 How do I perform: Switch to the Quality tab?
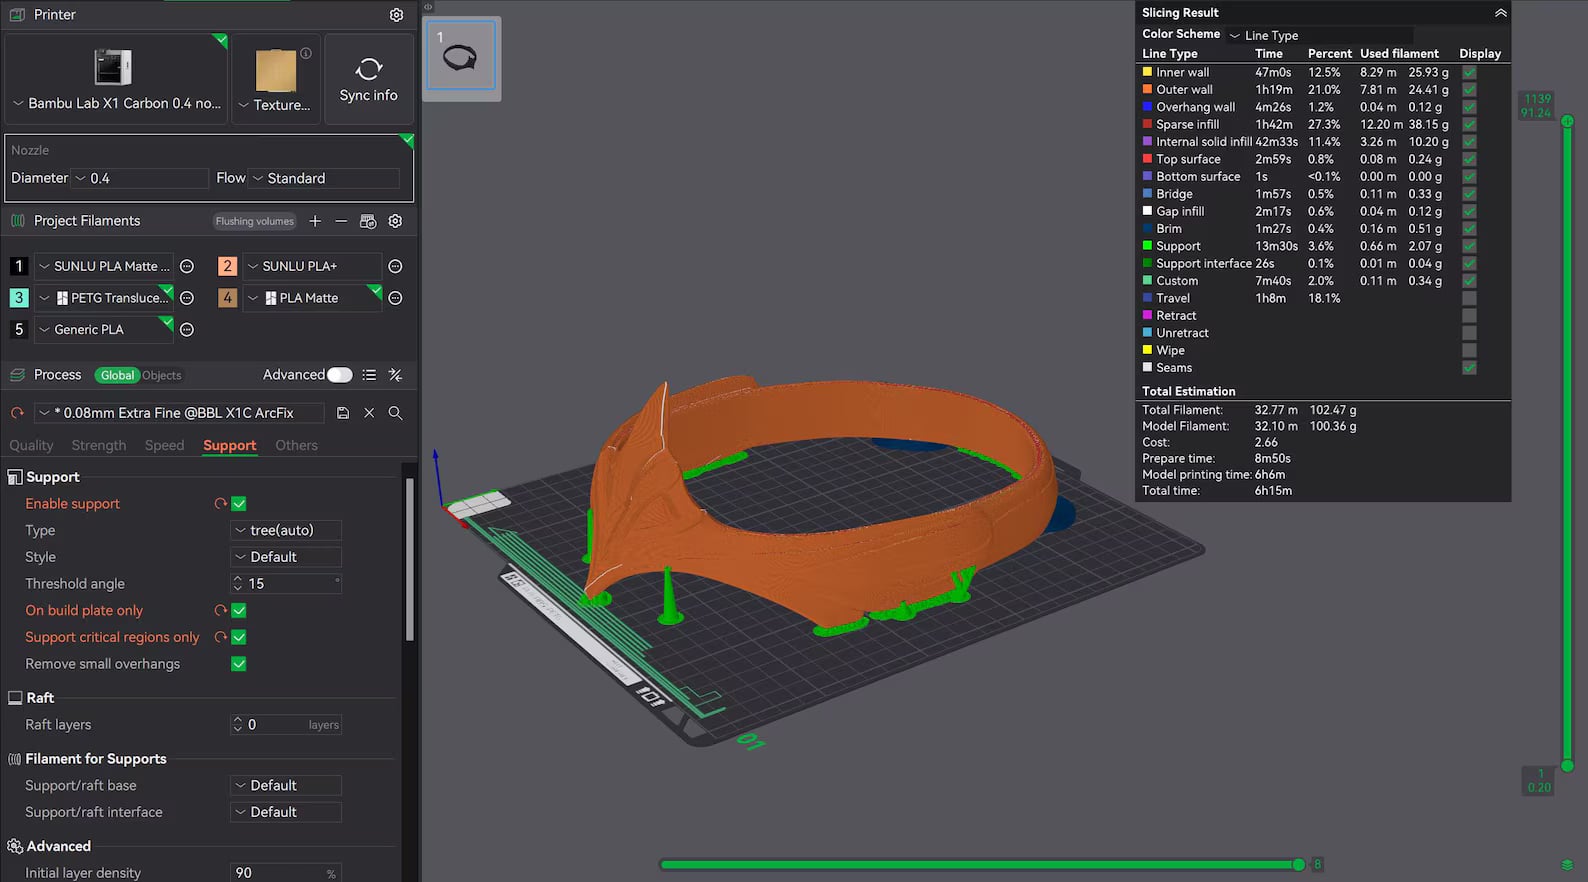[31, 445]
